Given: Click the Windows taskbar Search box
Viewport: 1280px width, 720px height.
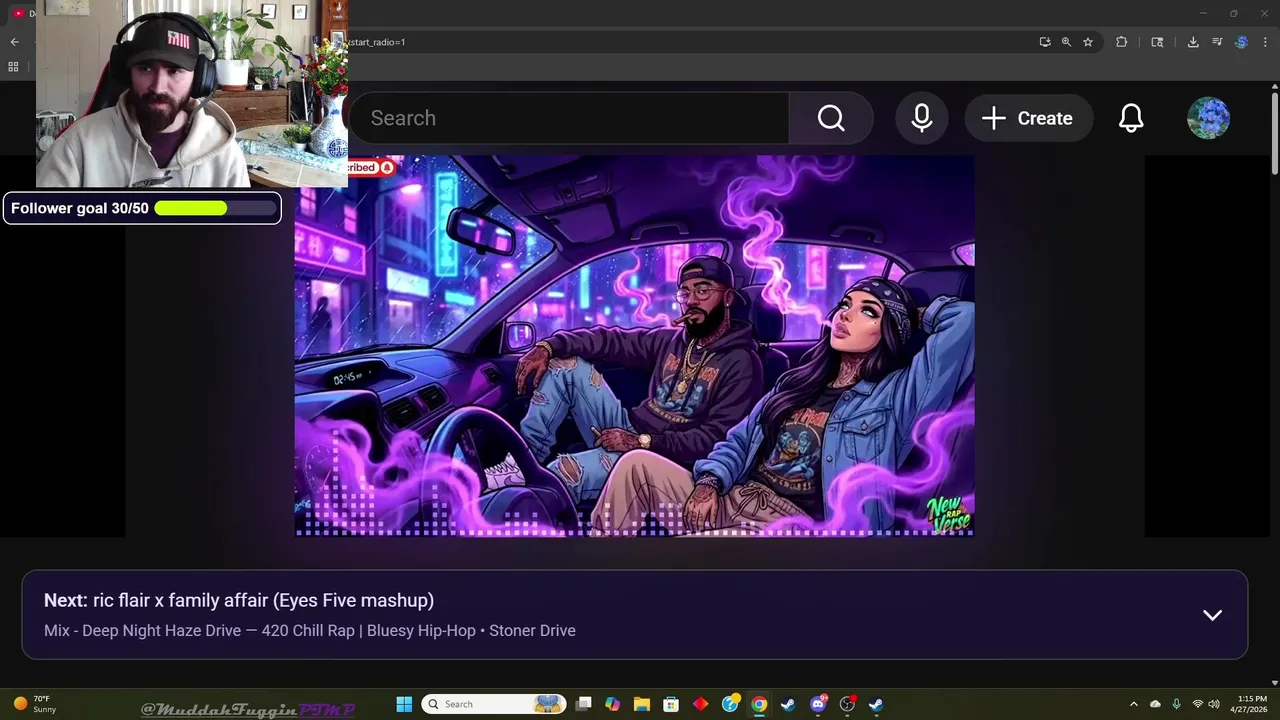Looking at the screenshot, I should [x=494, y=704].
